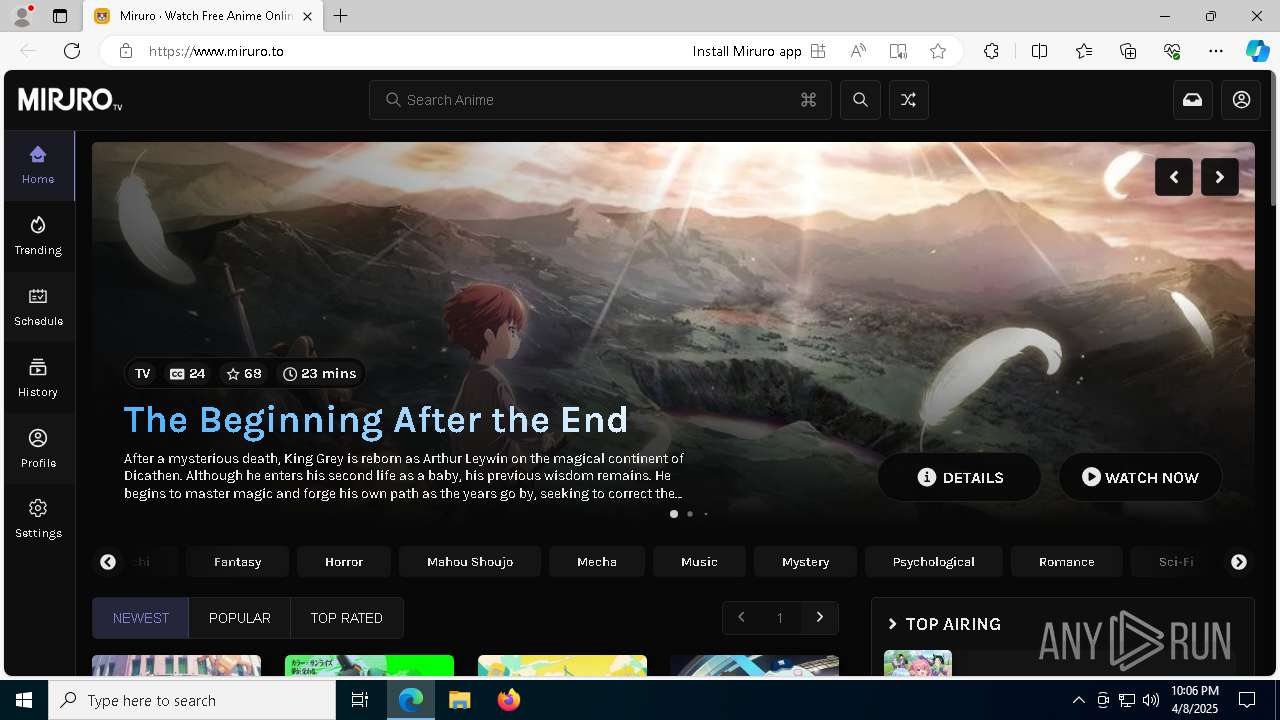Open Task View on taskbar
Image resolution: width=1280 pixels, height=720 pixels.
(360, 700)
